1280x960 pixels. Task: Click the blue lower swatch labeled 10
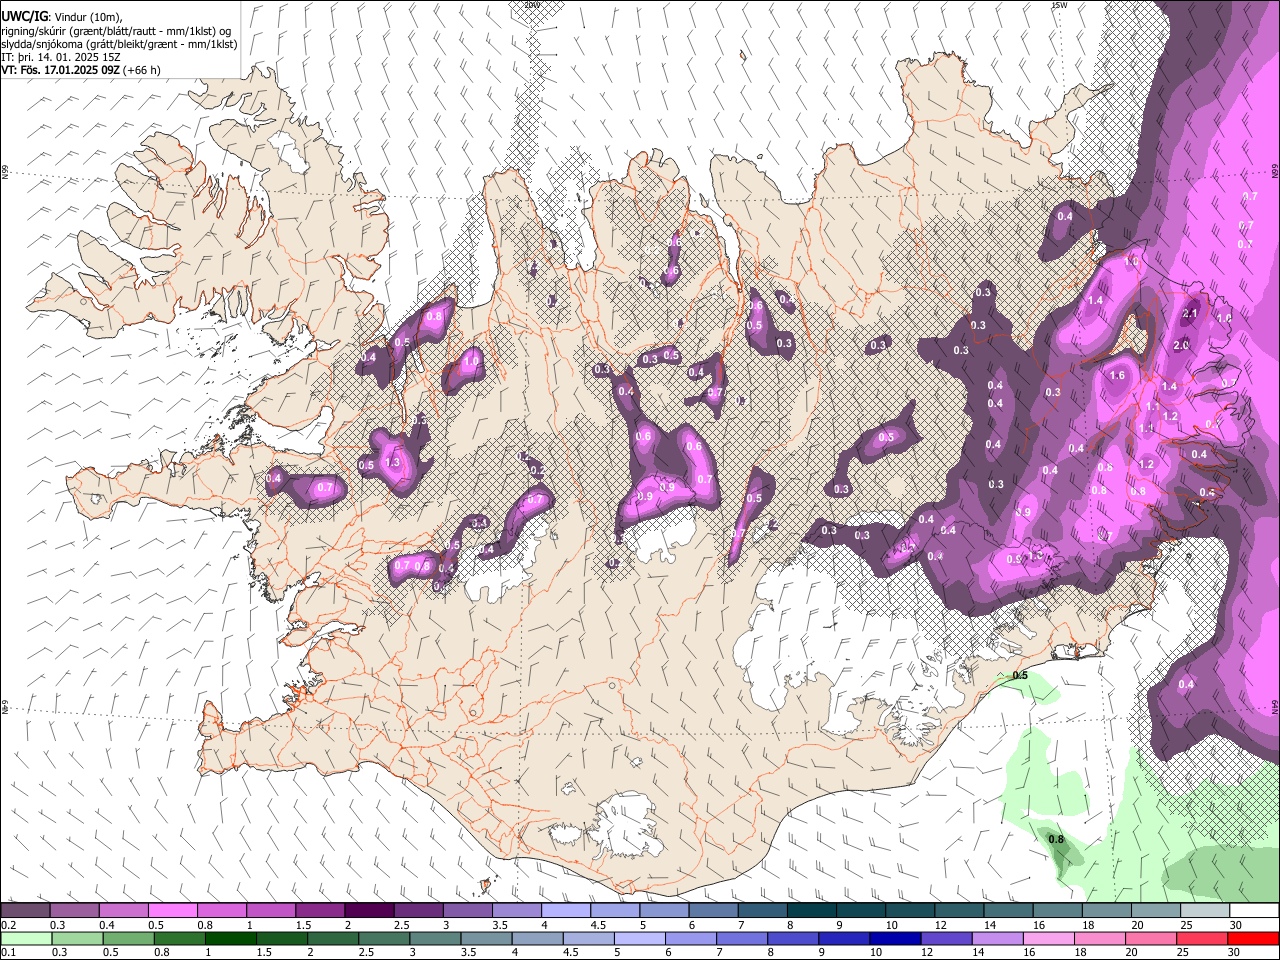pyautogui.click(x=895, y=938)
